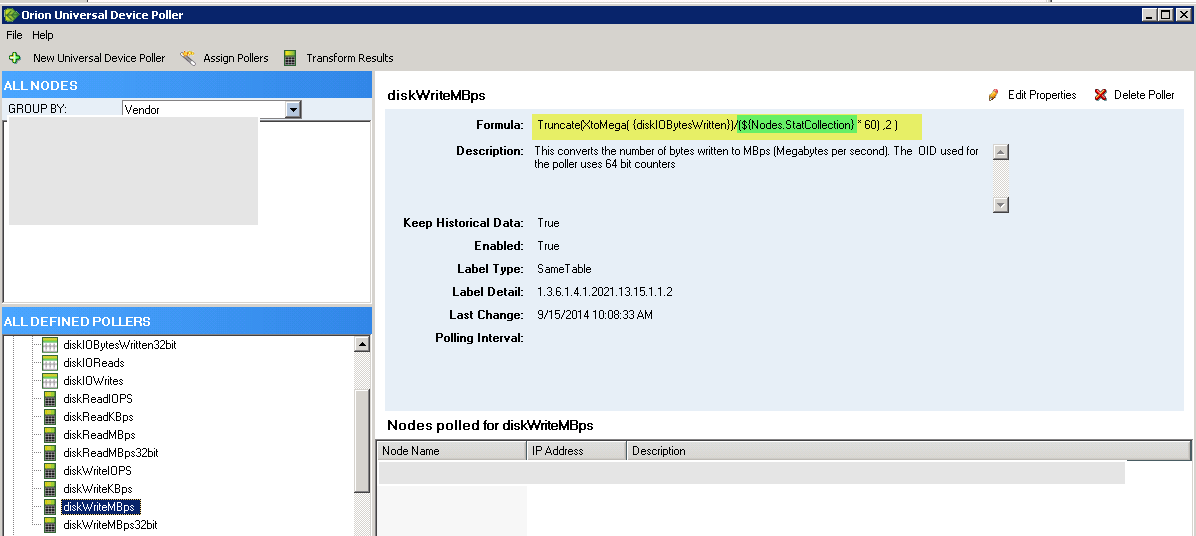This screenshot has width=1196, height=536.
Task: Click the Enabled True value
Action: pyautogui.click(x=548, y=246)
